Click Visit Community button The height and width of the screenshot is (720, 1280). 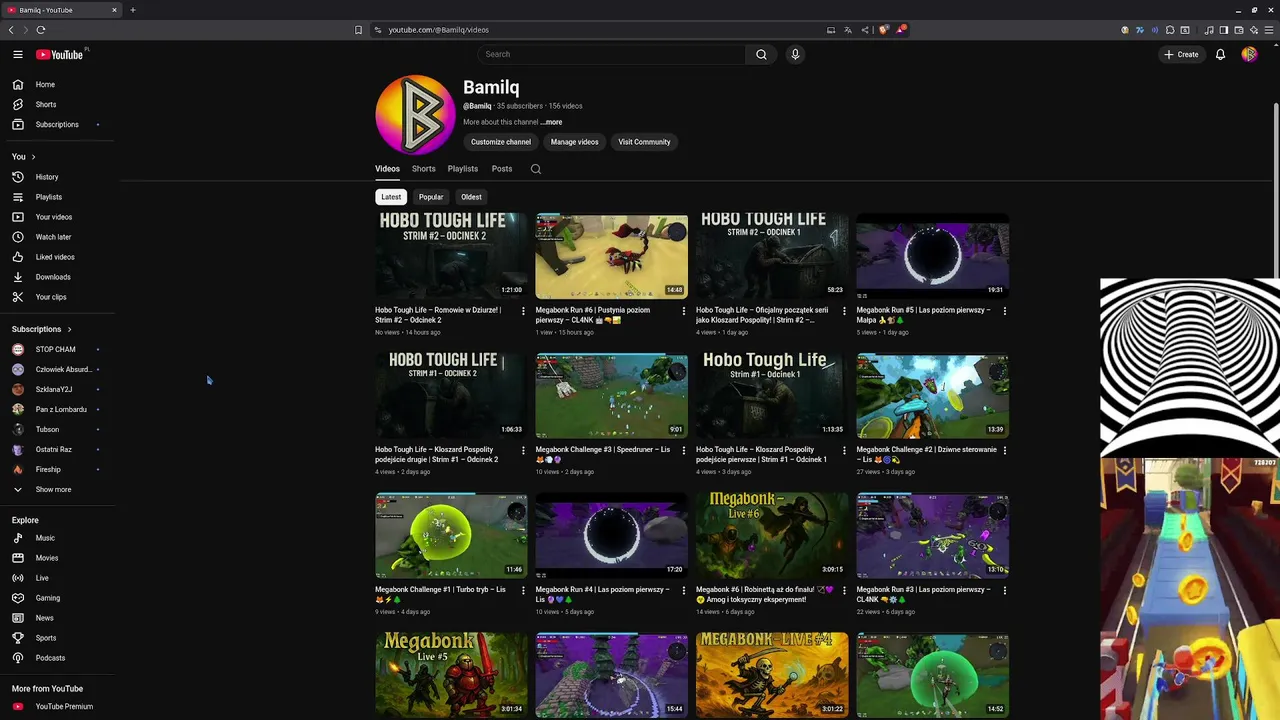(x=644, y=142)
